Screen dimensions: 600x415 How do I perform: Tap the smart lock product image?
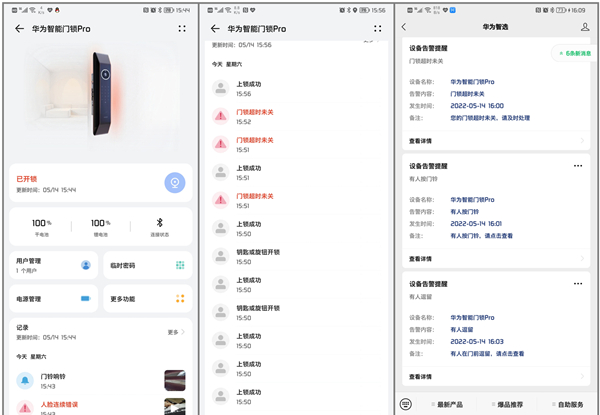(x=101, y=94)
